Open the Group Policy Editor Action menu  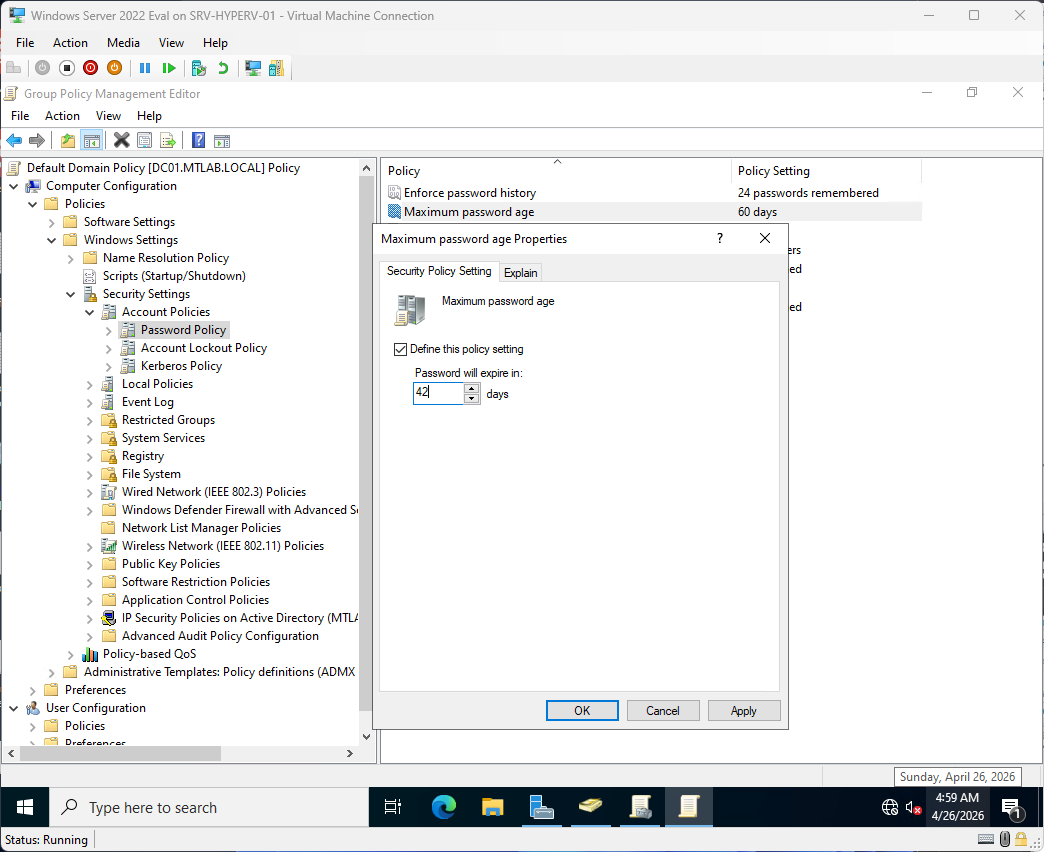62,116
